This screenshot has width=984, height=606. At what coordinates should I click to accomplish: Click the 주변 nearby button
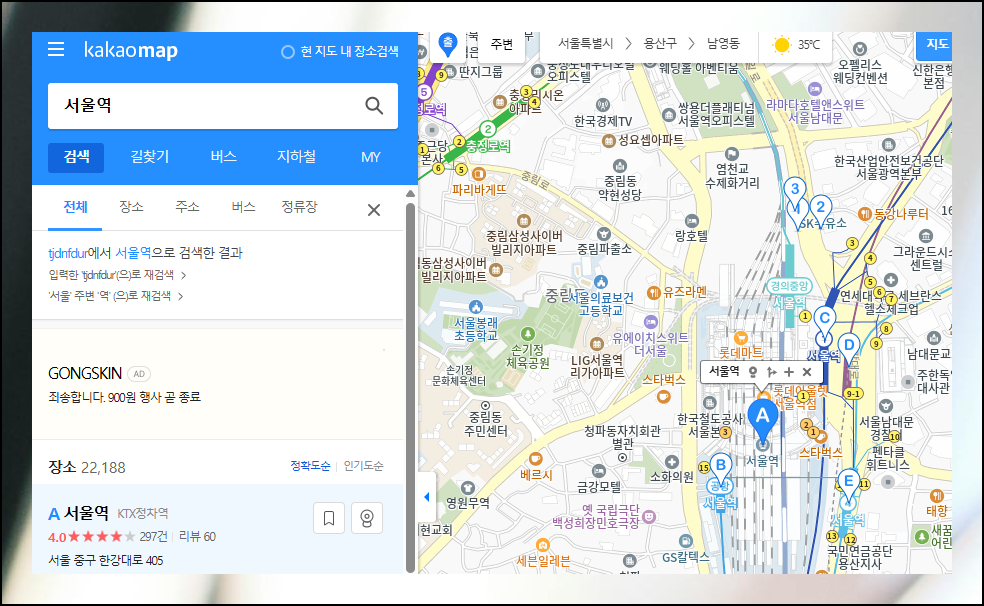pos(501,45)
